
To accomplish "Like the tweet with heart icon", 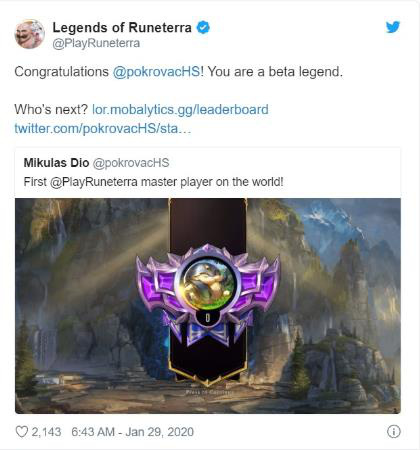I will pos(22,432).
